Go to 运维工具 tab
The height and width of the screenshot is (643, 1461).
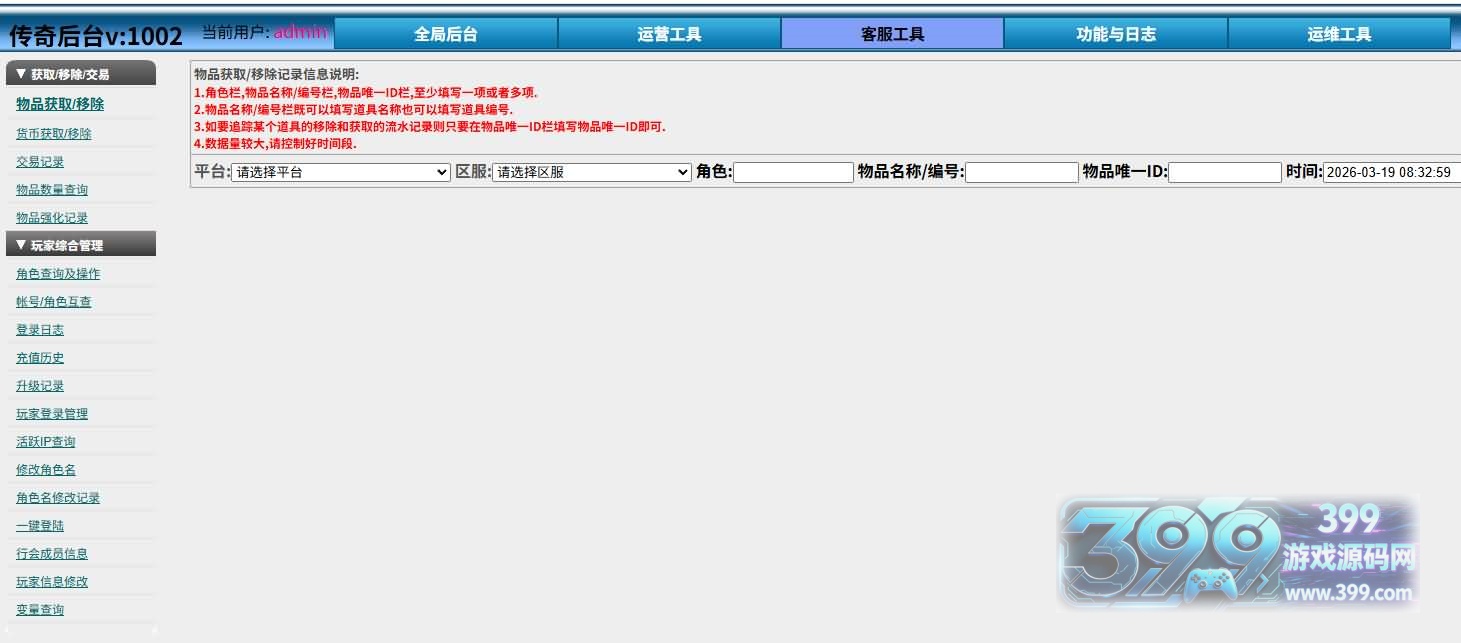click(x=1339, y=34)
